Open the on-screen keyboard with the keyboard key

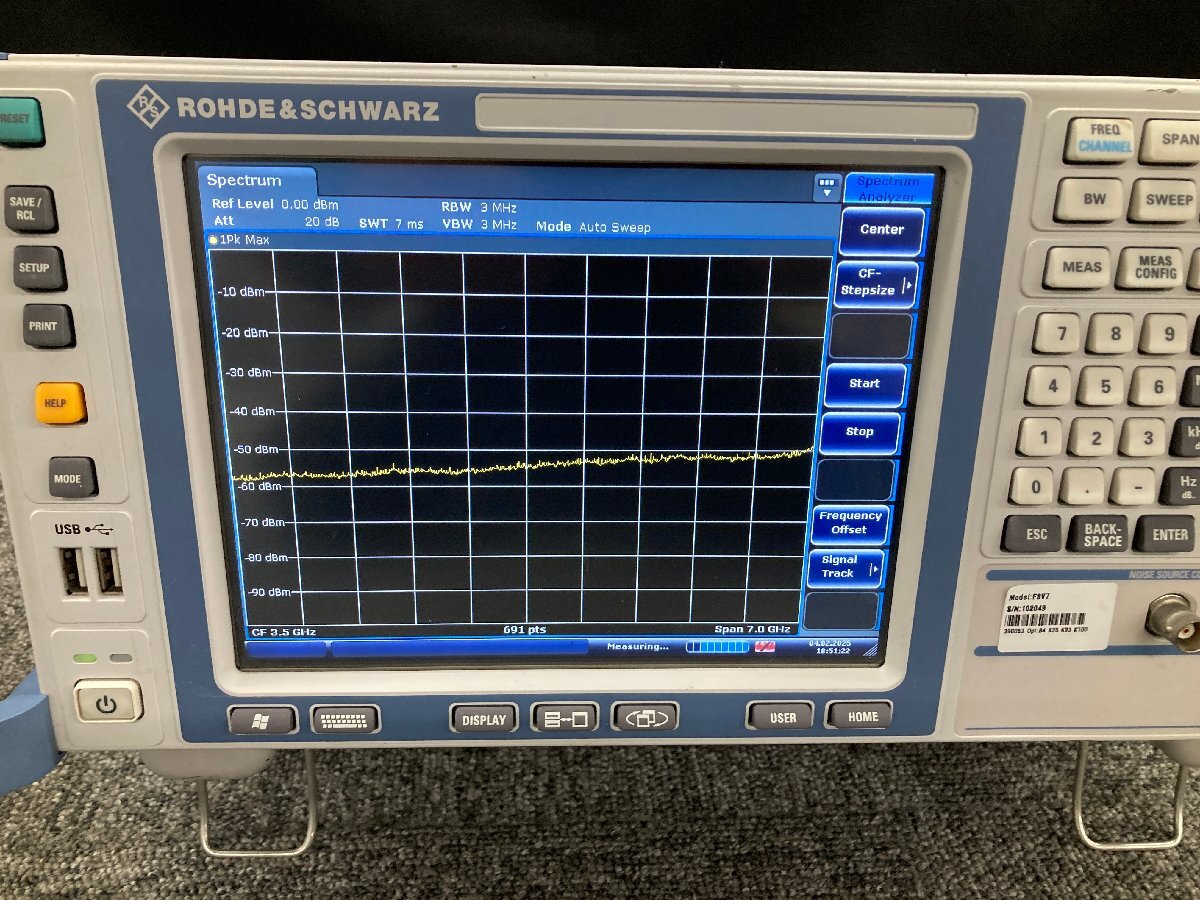(345, 720)
